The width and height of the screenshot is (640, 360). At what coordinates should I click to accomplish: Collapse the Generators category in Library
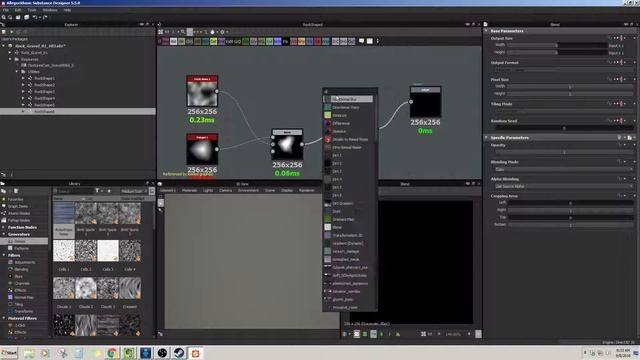[x=4, y=234]
